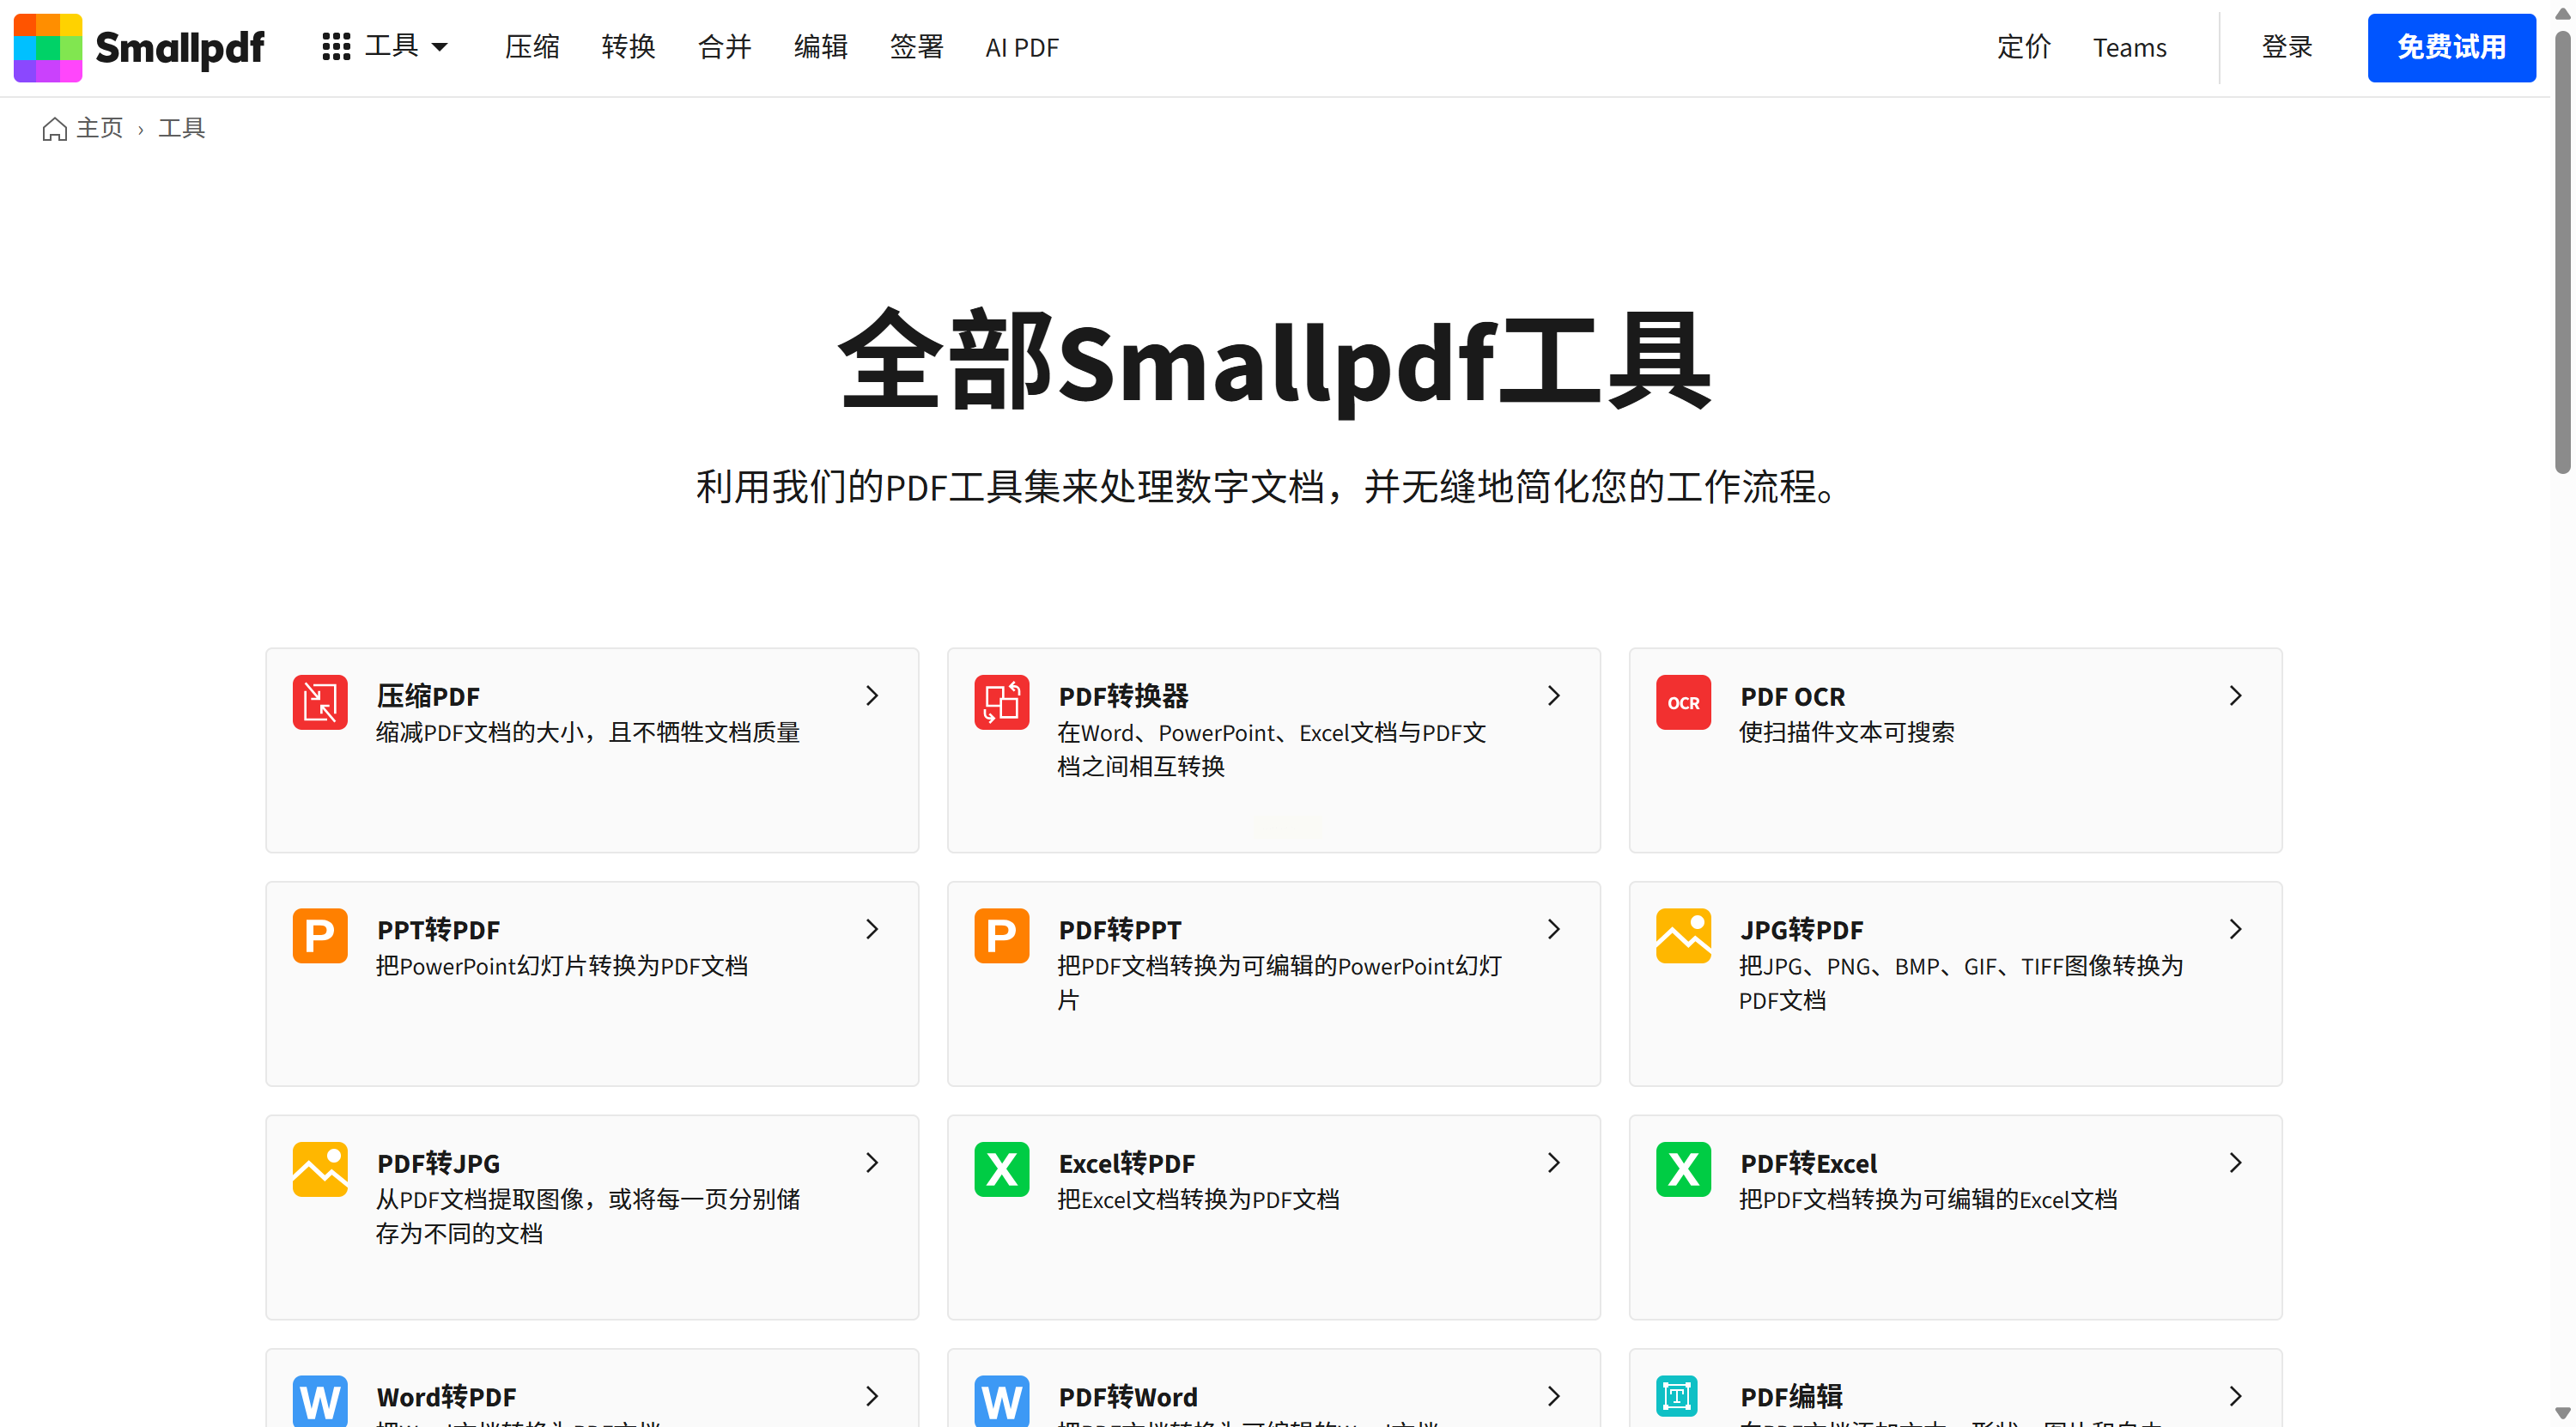Click the red OCR icon

coord(1683,702)
